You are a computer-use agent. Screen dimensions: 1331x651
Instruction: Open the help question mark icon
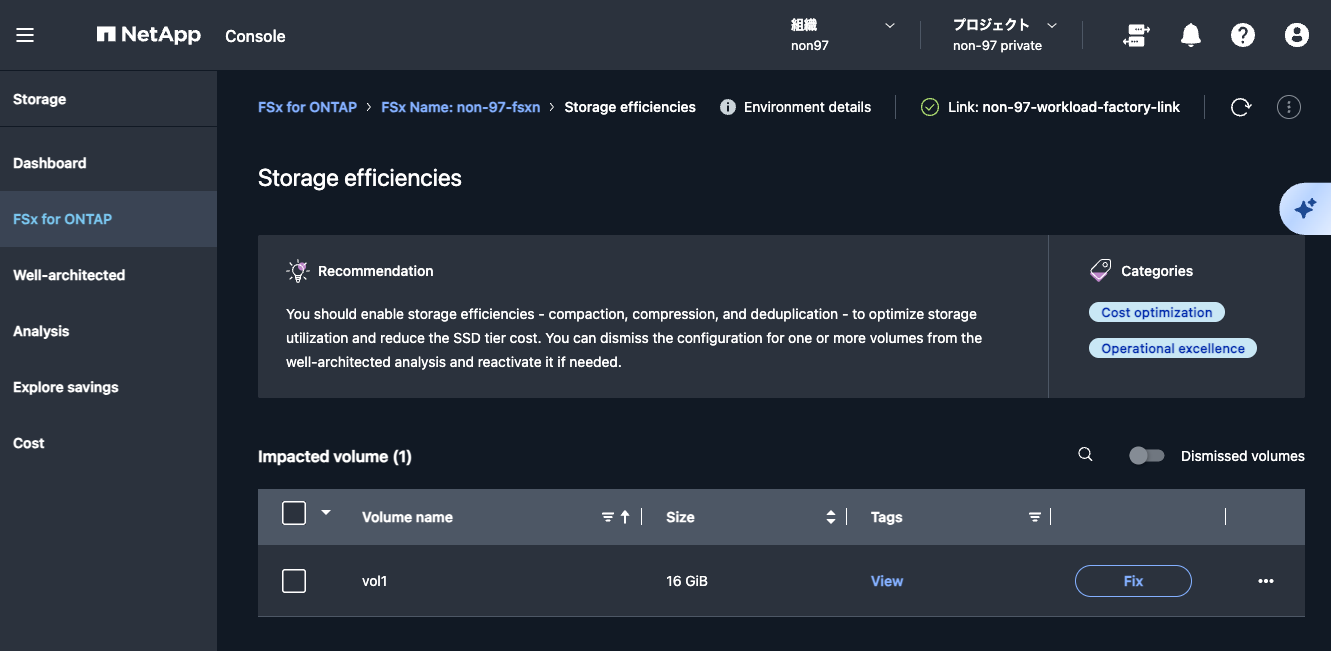tap(1243, 35)
